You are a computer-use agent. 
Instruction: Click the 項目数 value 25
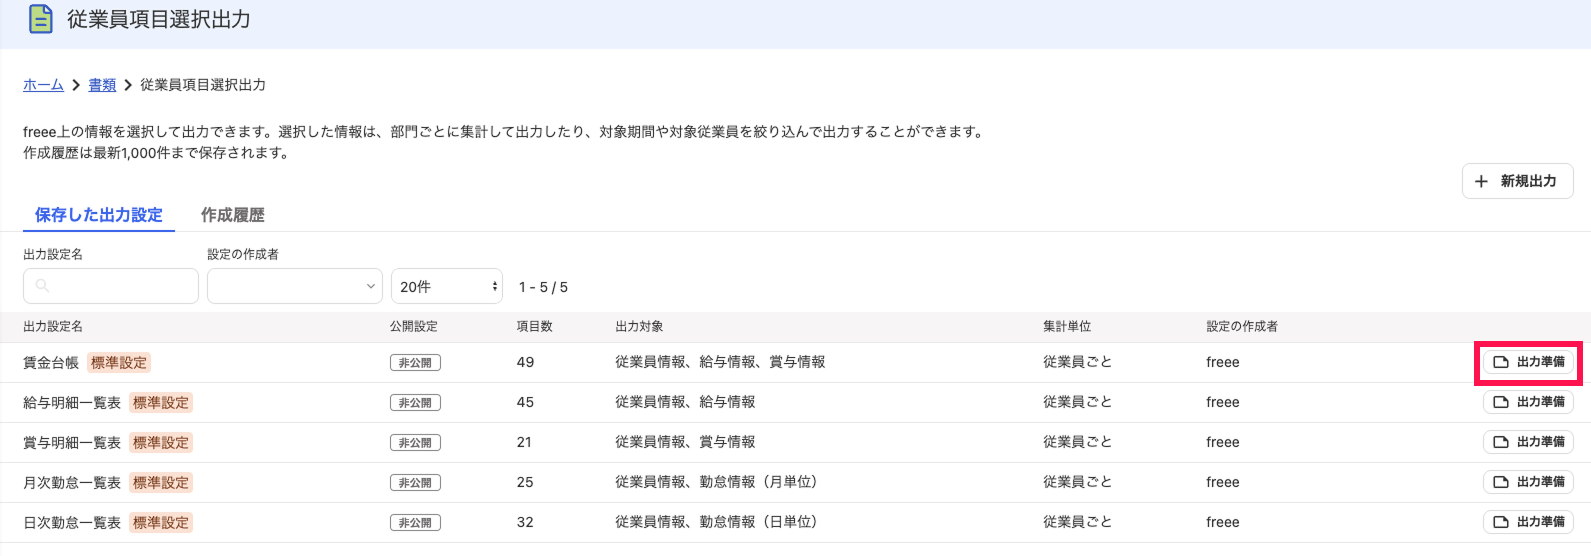525,482
